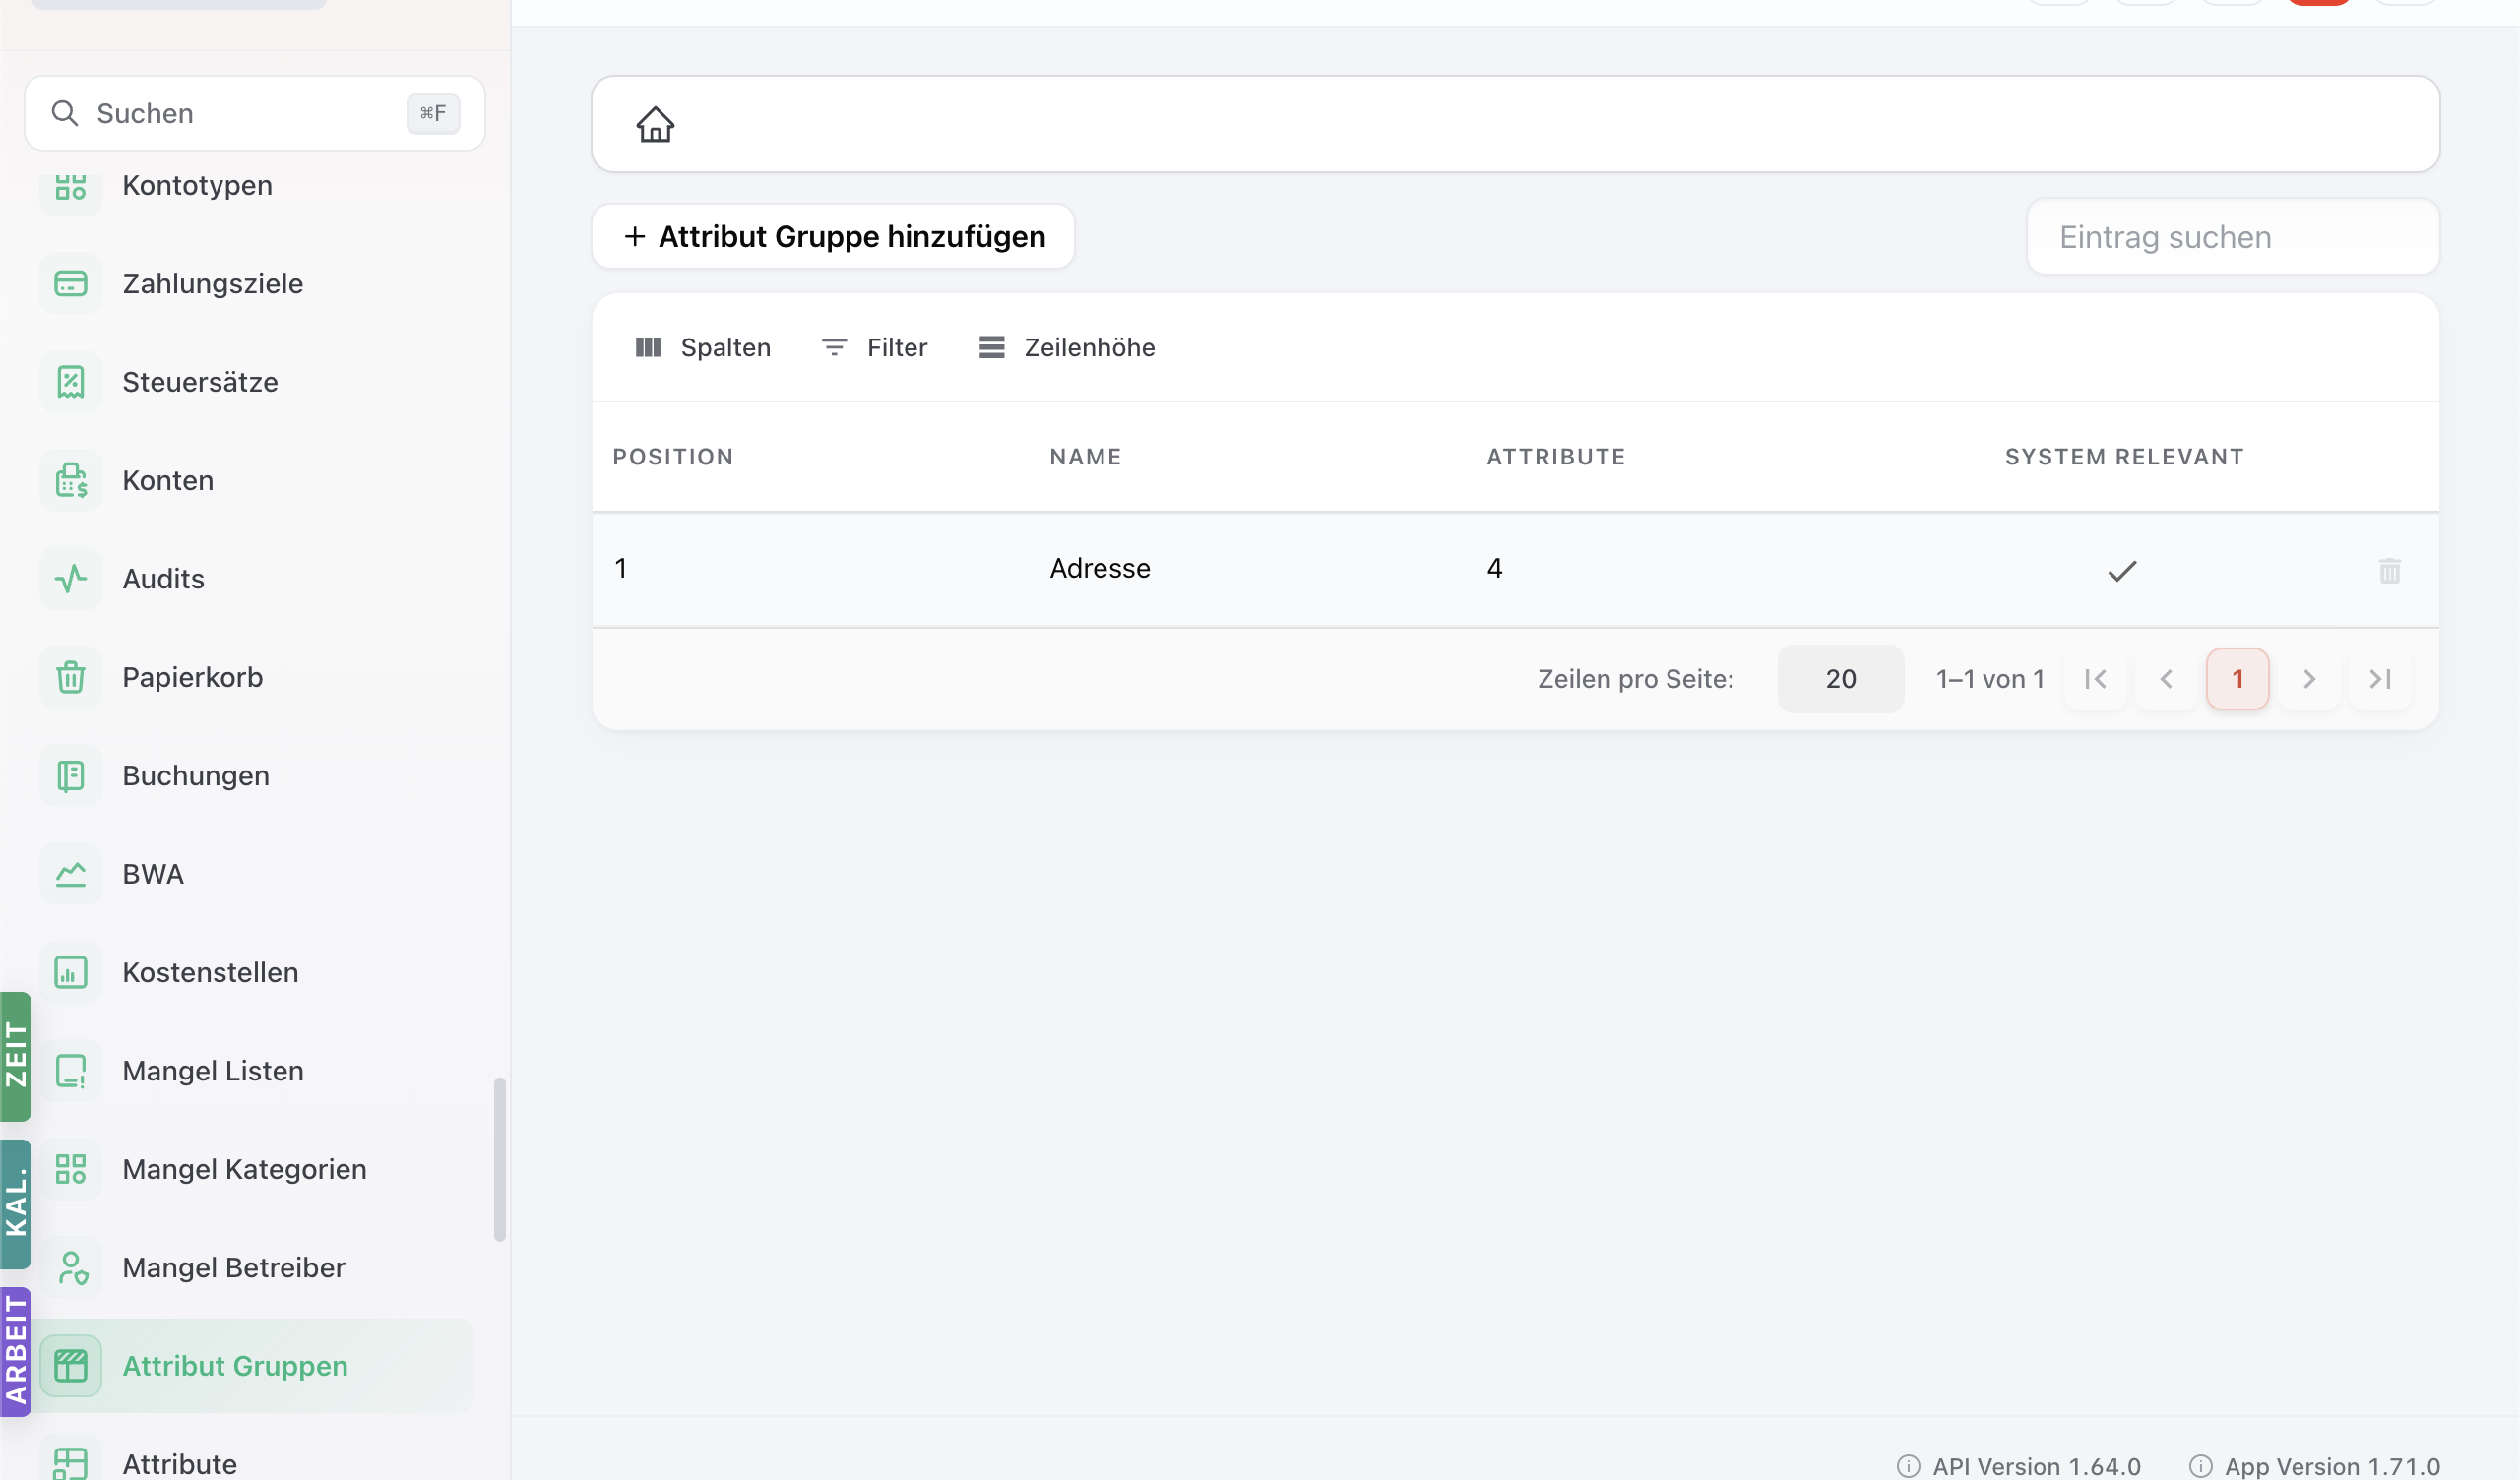Screen dimensions: 2520x1480
Task: Go to the first page of results
Action: point(2095,679)
